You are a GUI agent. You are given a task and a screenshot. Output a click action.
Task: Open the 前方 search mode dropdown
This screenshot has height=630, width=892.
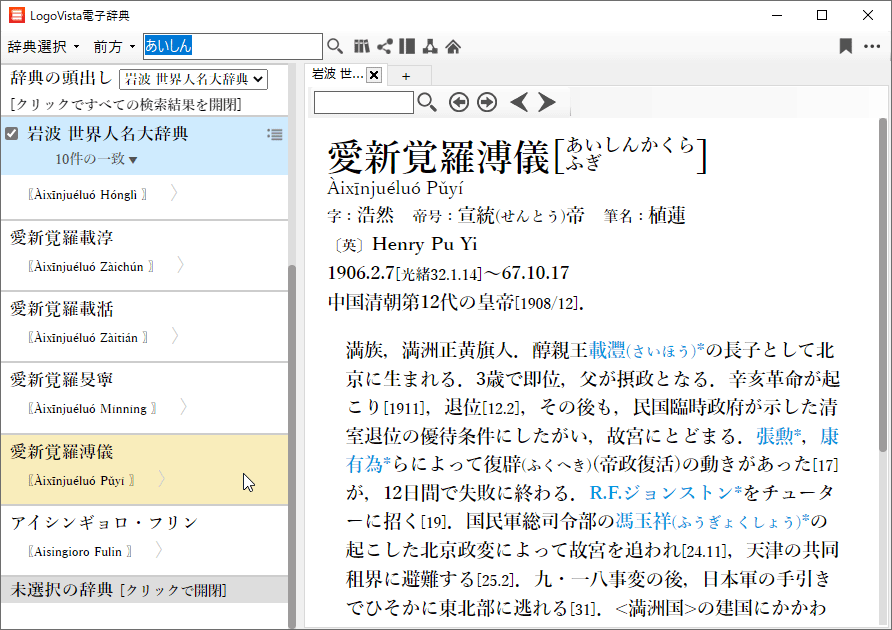(115, 47)
